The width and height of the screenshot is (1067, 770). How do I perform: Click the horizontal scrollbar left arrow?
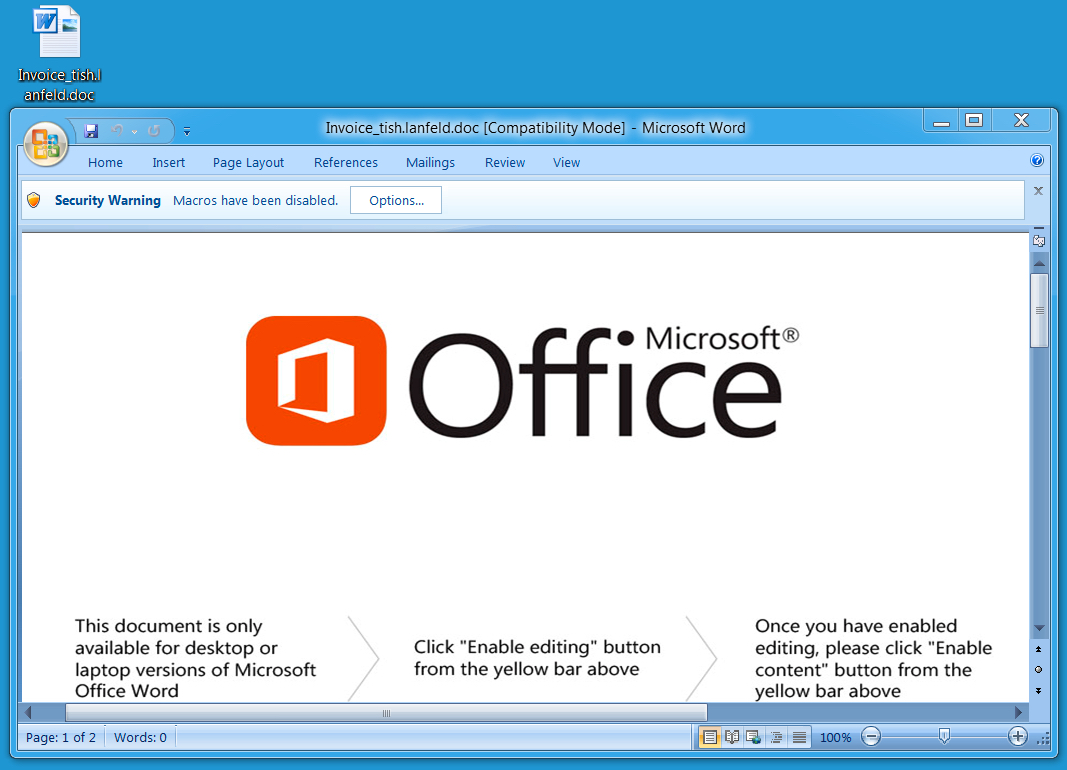click(x=28, y=713)
